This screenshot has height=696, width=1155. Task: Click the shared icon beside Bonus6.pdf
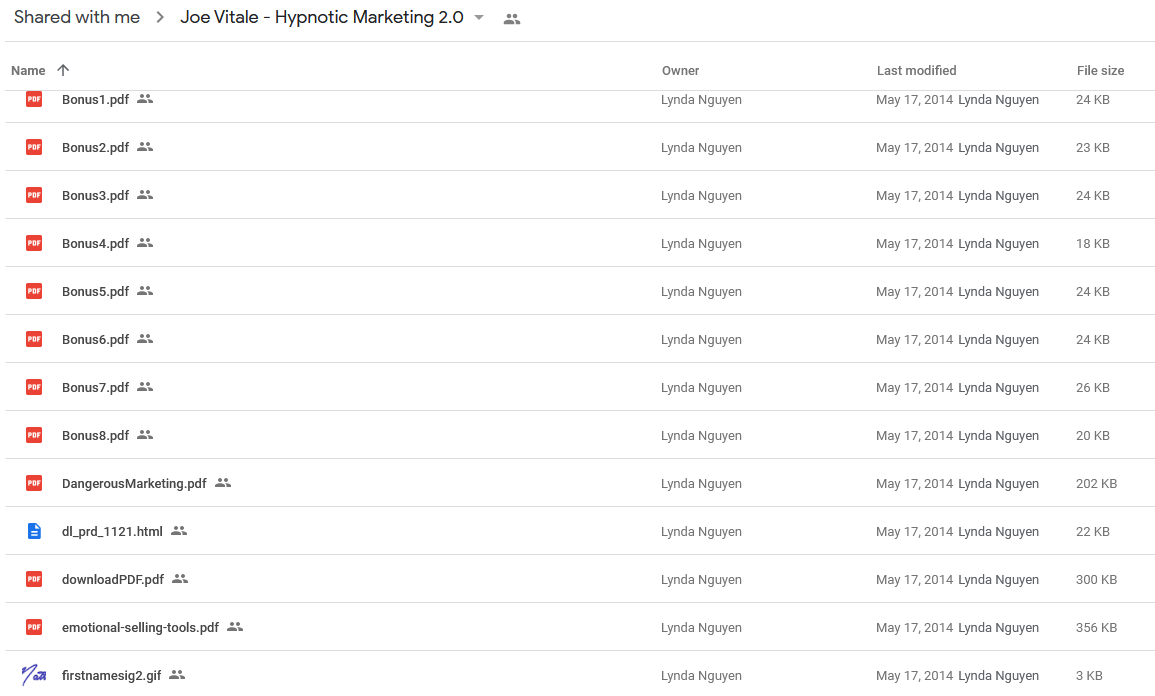coord(145,338)
